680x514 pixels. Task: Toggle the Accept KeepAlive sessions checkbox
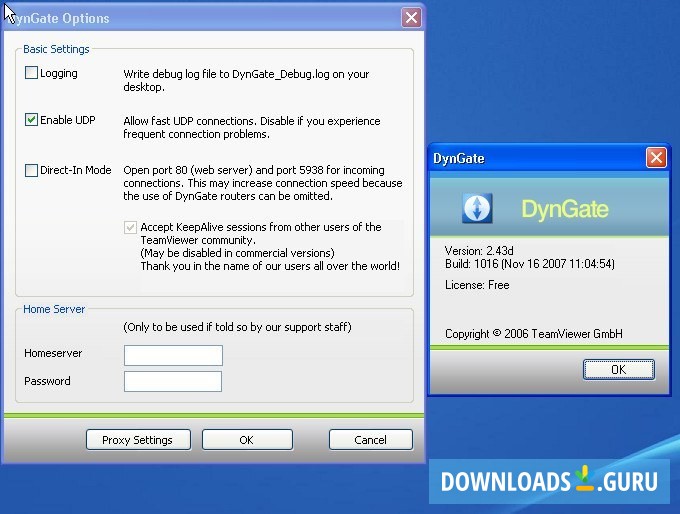(x=130, y=227)
